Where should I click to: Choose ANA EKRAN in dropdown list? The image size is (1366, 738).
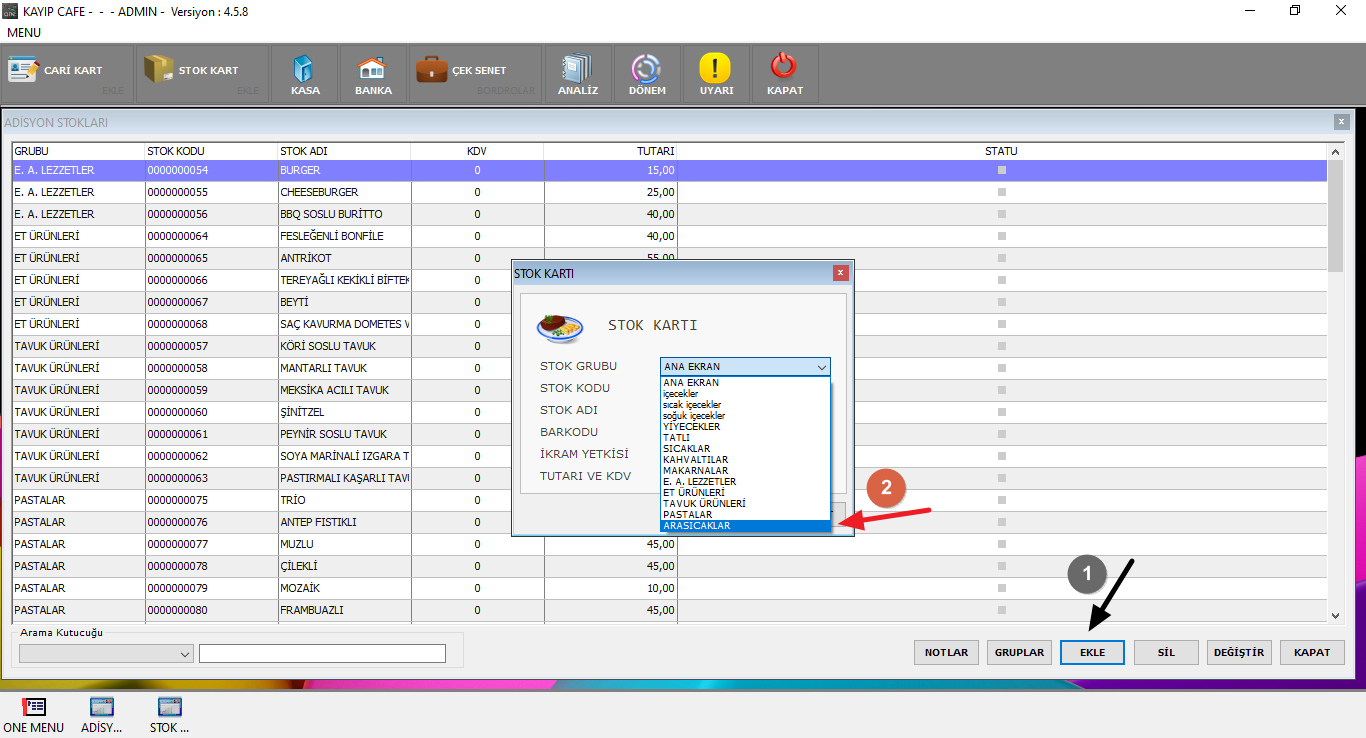coord(745,383)
